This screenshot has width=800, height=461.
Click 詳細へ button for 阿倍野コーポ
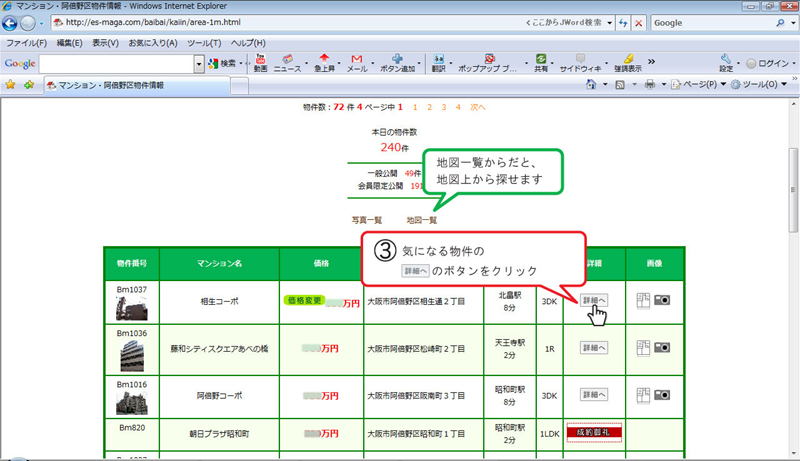tap(594, 396)
